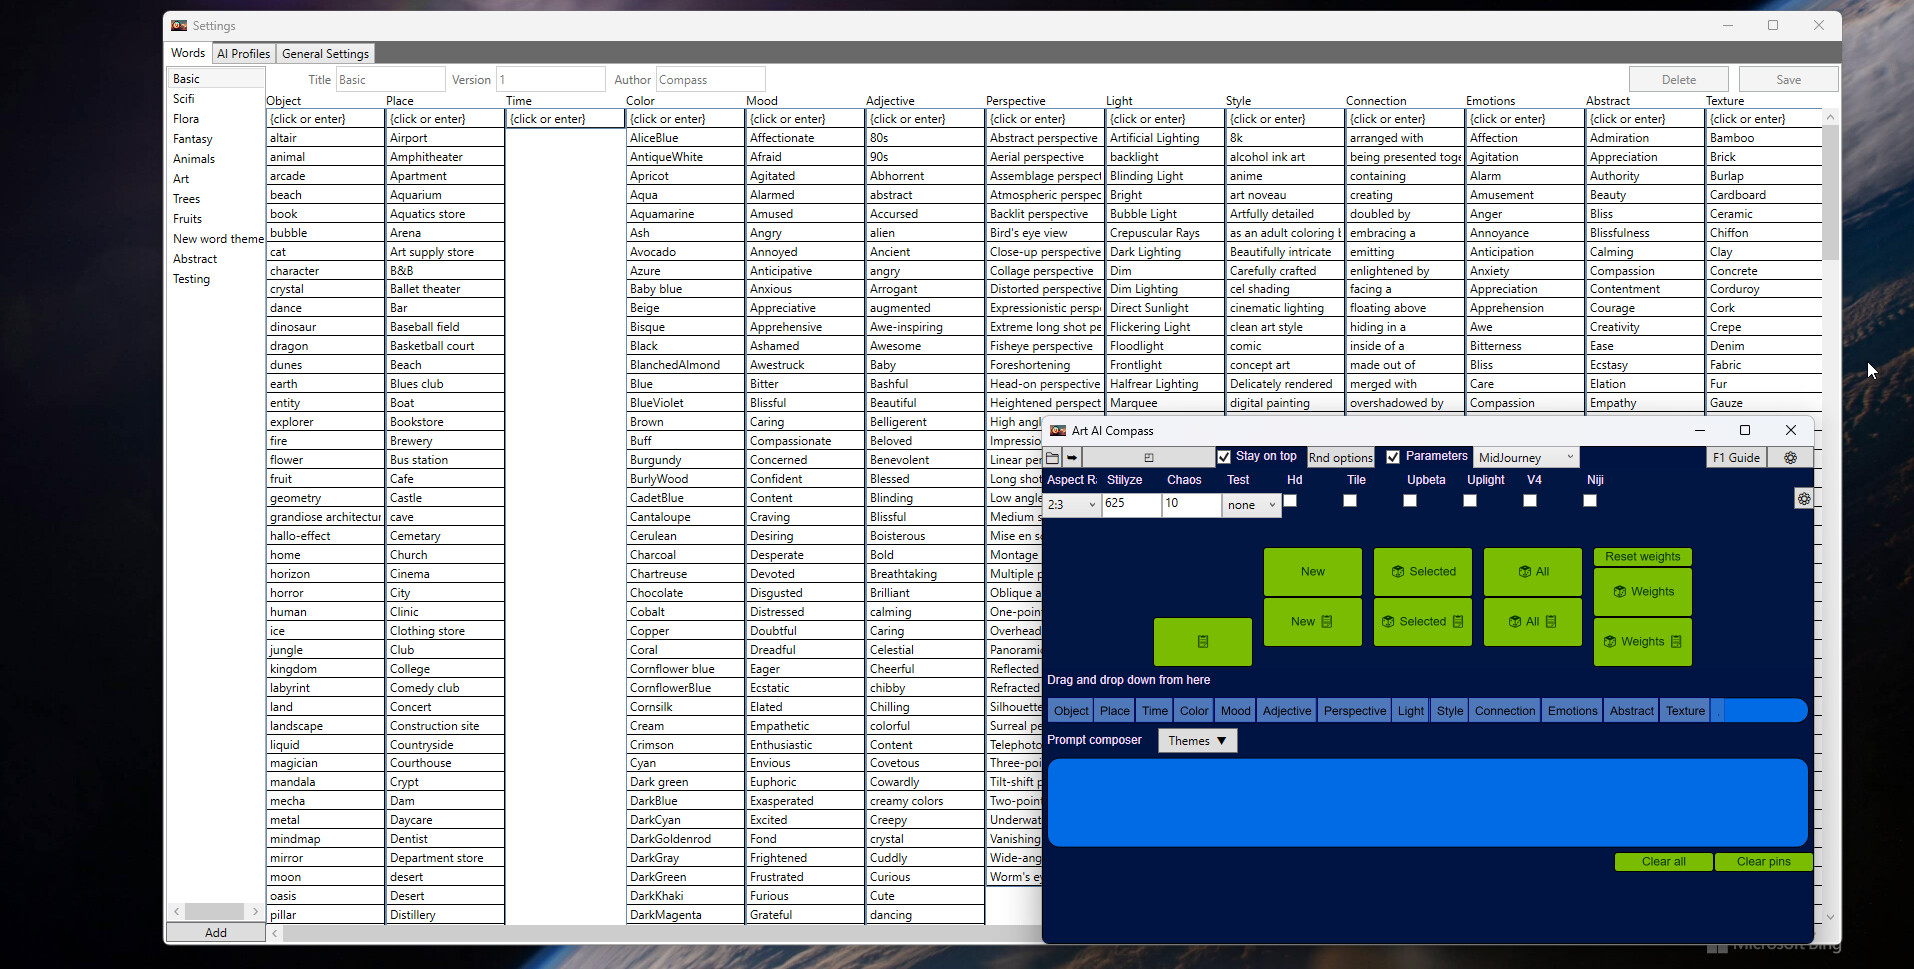Click the gear icon below the parameters row
This screenshot has width=1914, height=969.
click(1804, 498)
